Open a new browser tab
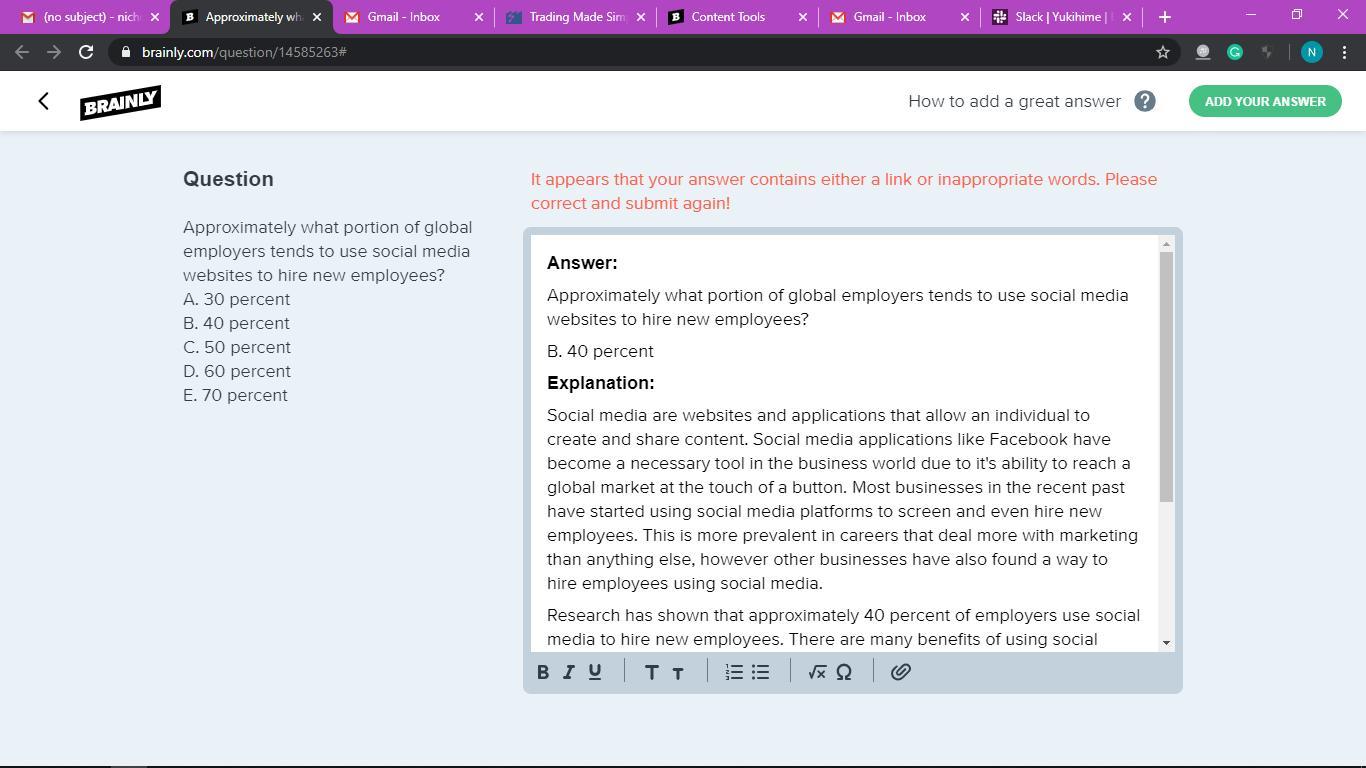The height and width of the screenshot is (768, 1366). point(1164,17)
